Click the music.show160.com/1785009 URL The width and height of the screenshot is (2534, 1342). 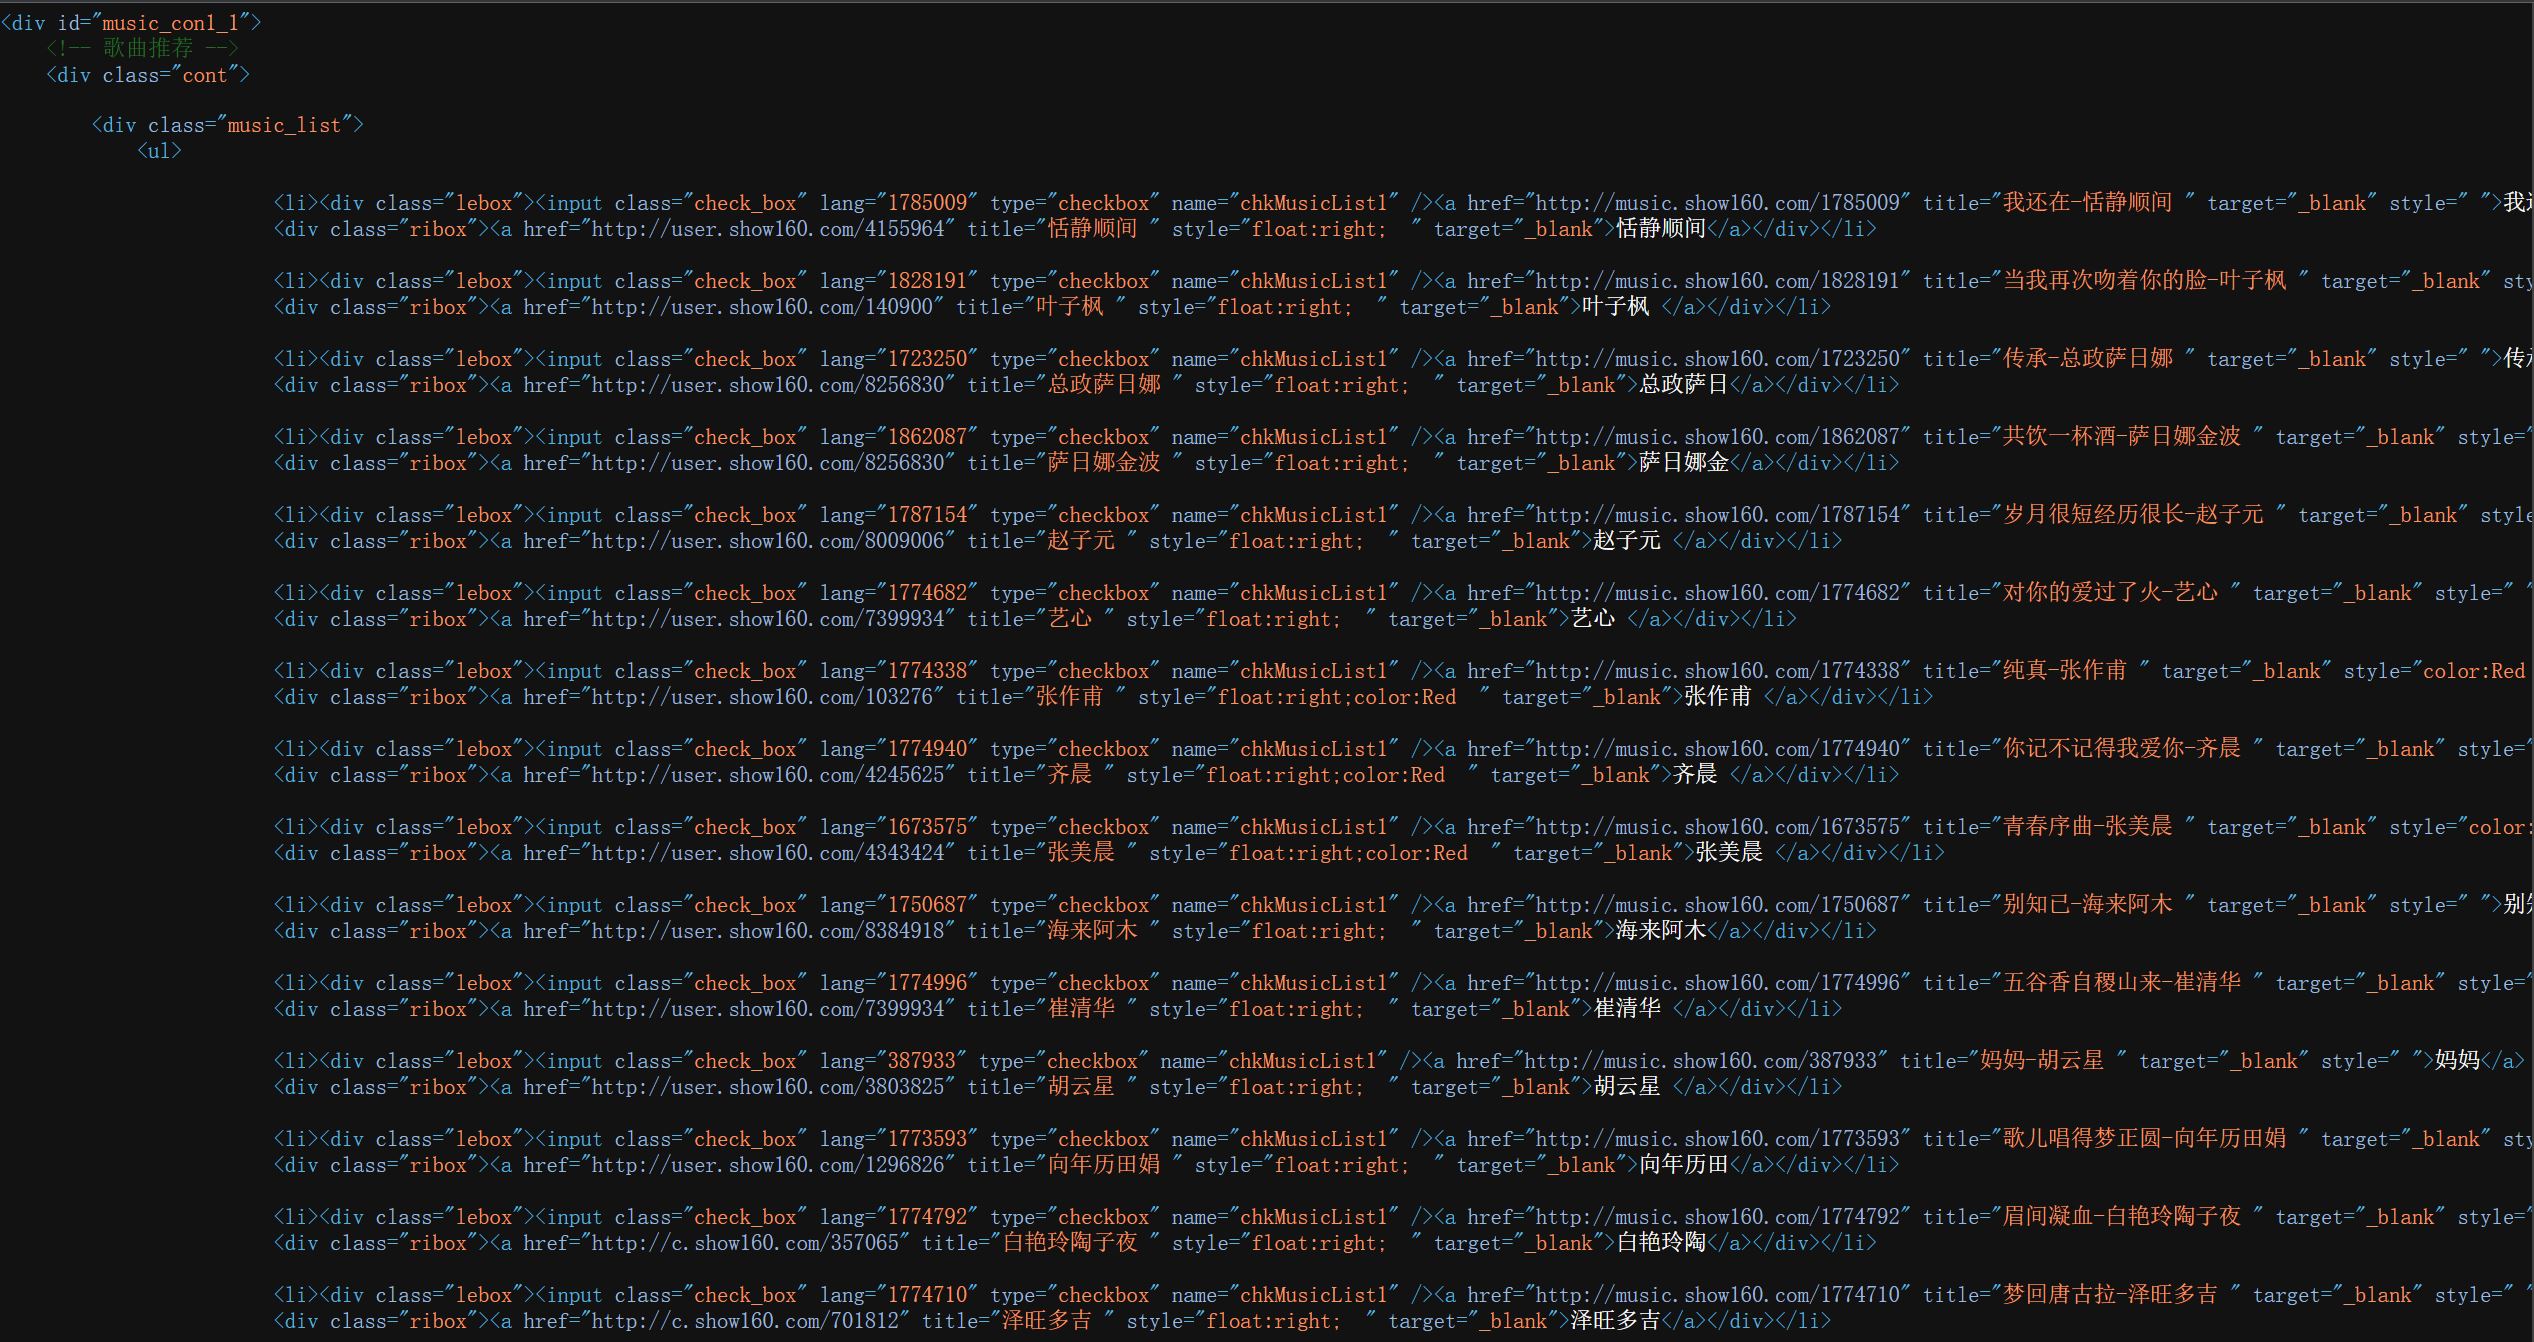coord(1717,203)
